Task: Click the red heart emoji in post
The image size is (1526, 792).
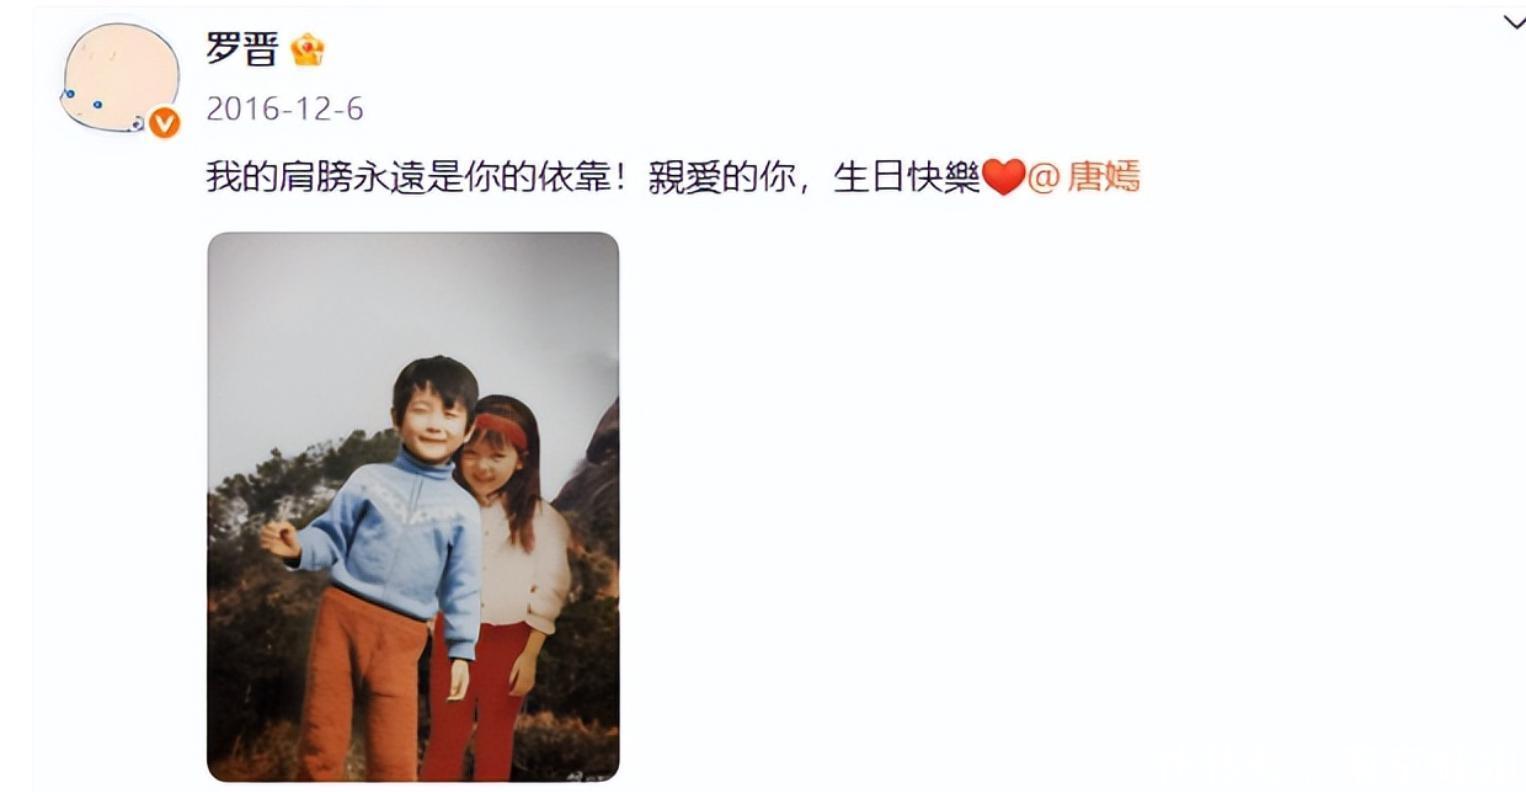Action: pos(1003,179)
